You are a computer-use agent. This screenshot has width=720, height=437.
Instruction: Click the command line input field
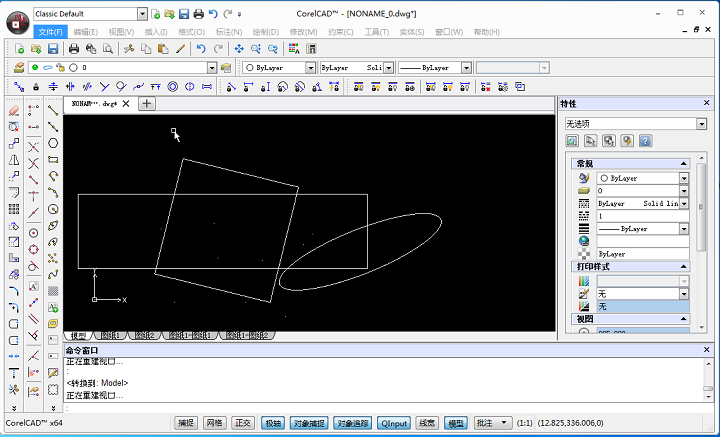[386, 408]
